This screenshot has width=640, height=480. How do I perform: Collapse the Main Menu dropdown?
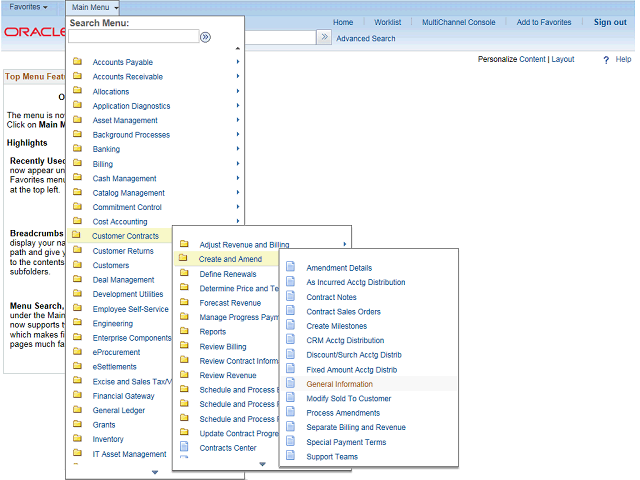click(95, 7)
